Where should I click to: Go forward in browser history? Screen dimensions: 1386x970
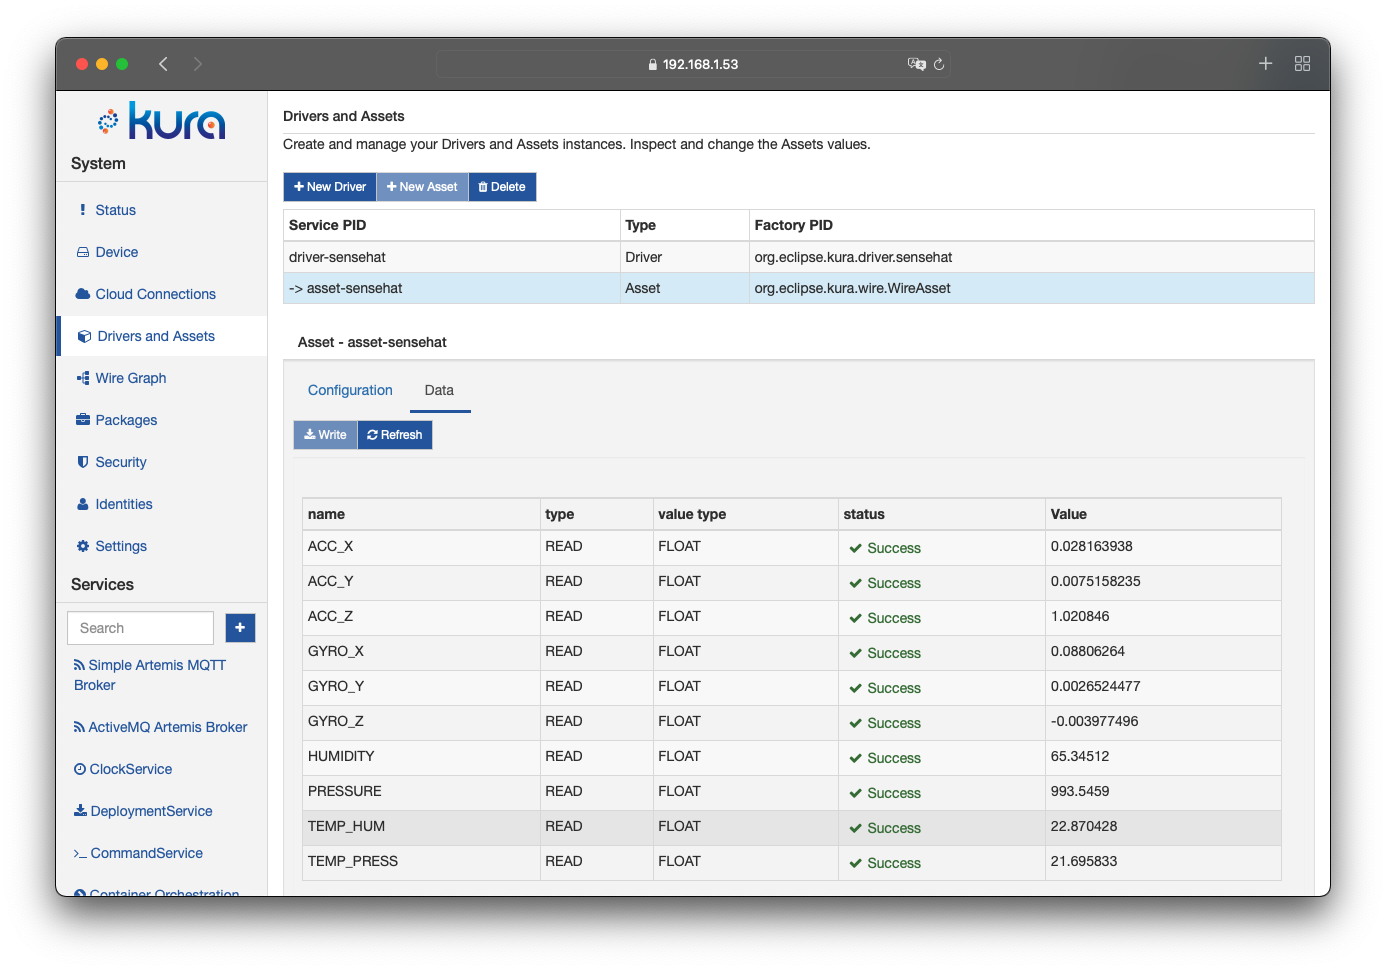198,64
